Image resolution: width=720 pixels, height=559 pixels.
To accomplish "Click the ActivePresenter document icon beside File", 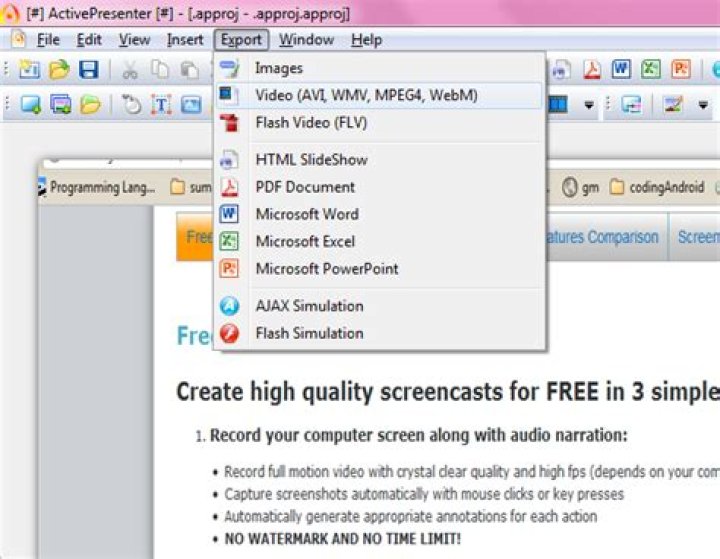I will (x=18, y=39).
